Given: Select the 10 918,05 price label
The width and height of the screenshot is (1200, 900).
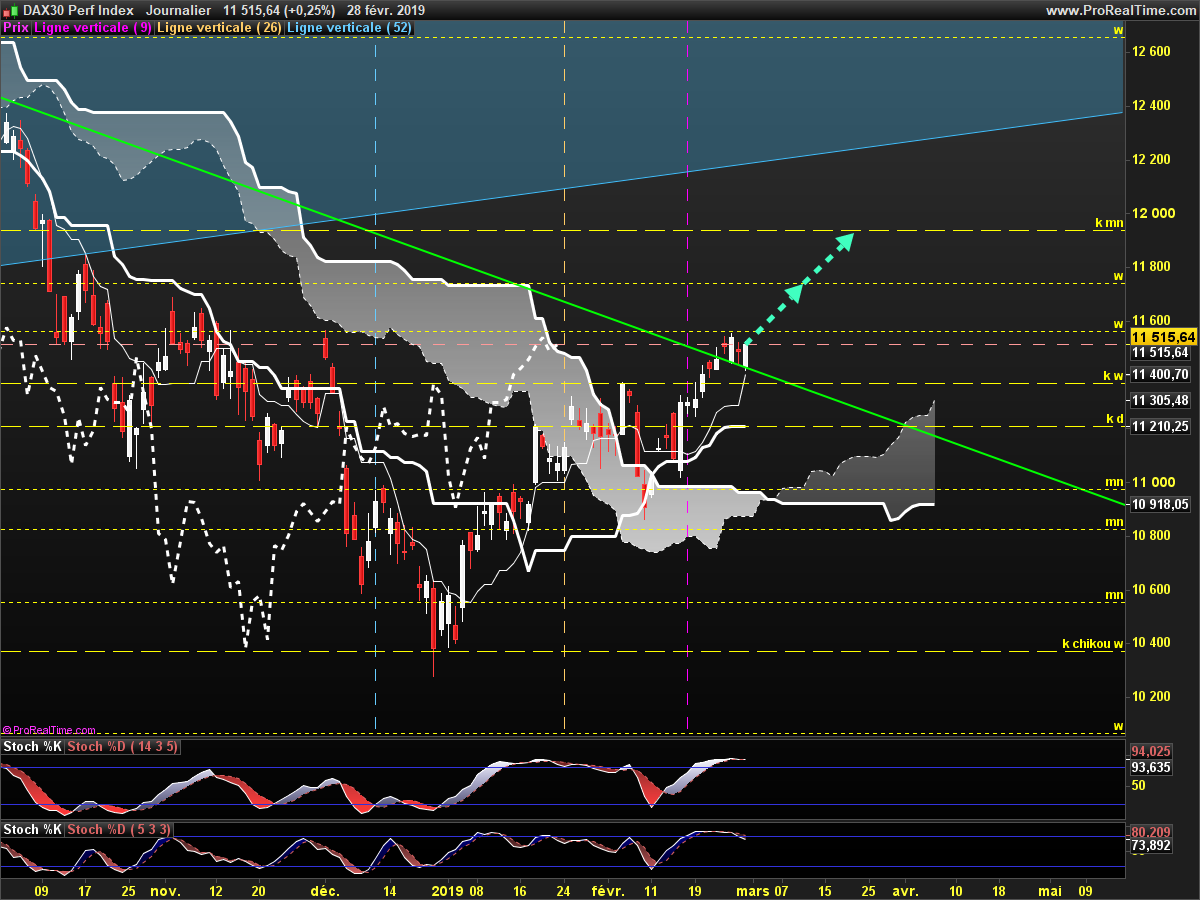Looking at the screenshot, I should (x=1160, y=505).
